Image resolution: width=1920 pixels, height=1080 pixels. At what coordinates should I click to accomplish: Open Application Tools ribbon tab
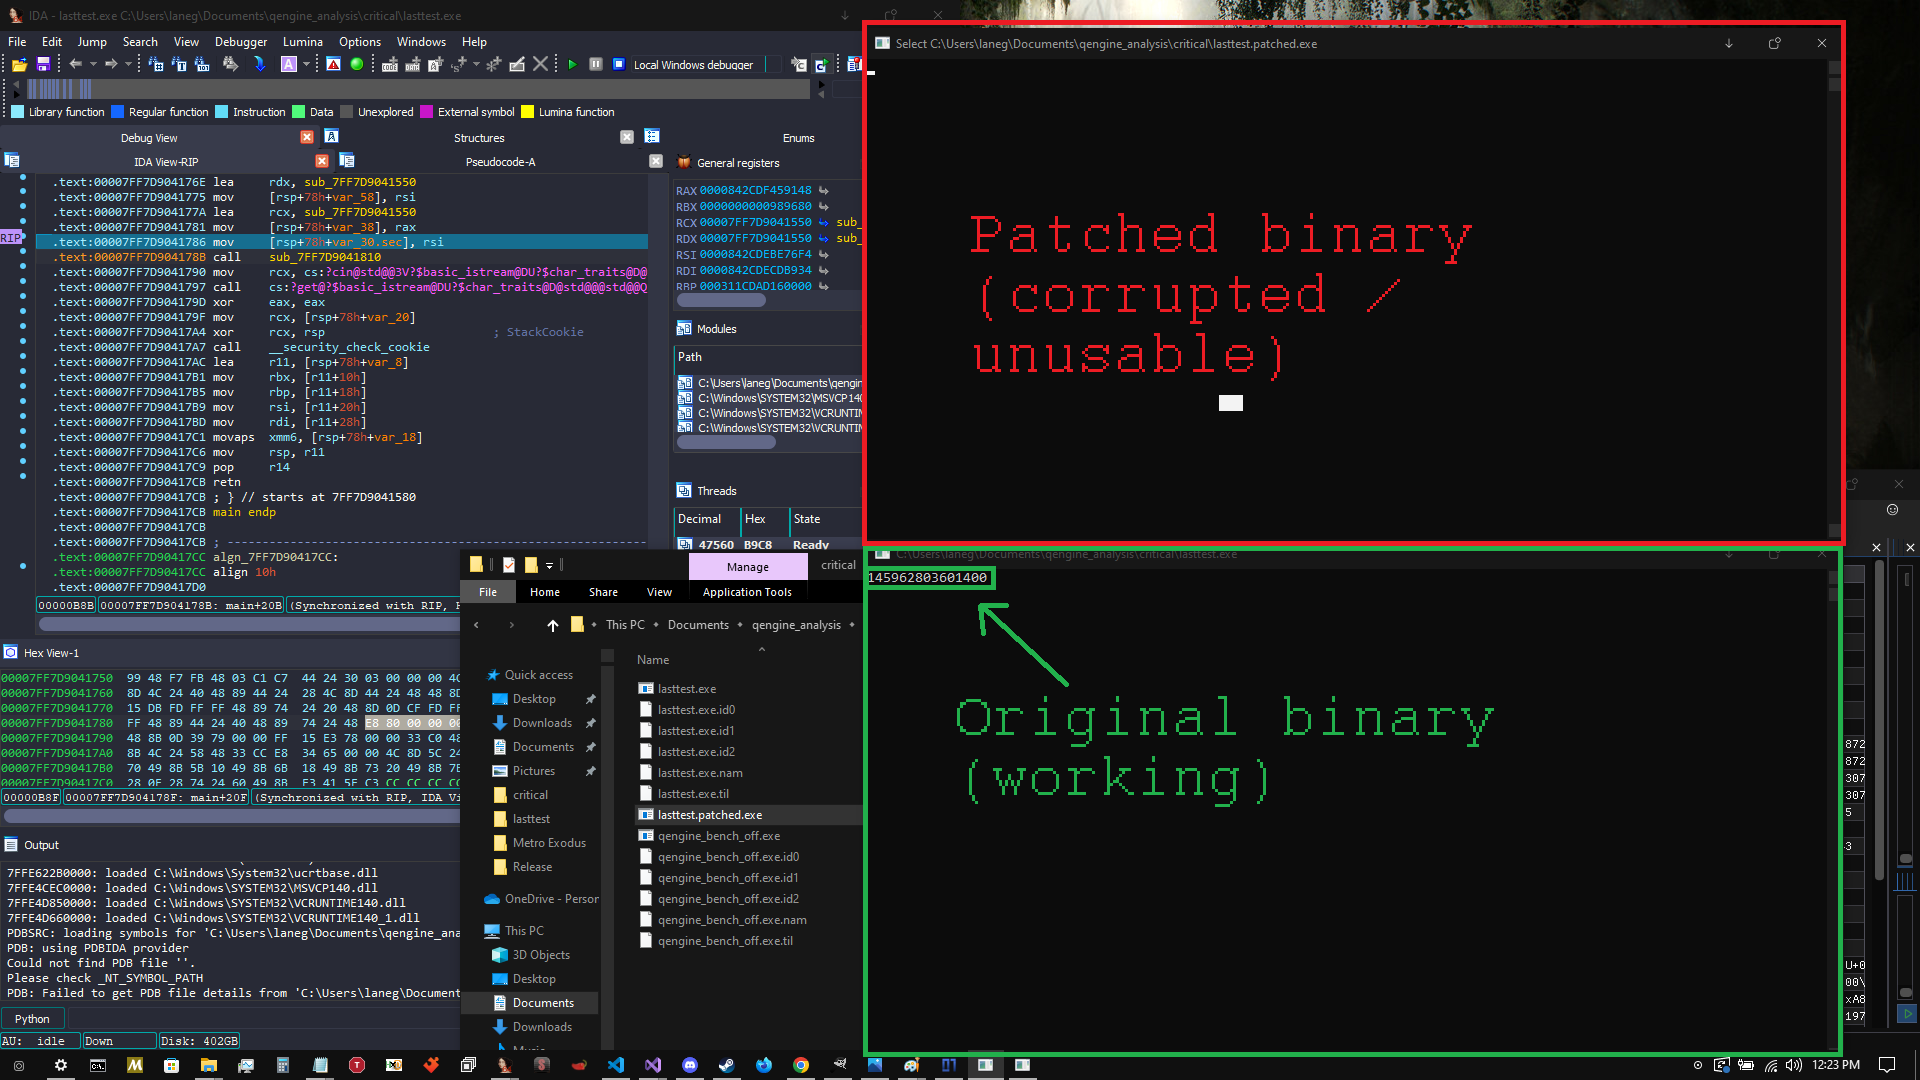point(747,592)
